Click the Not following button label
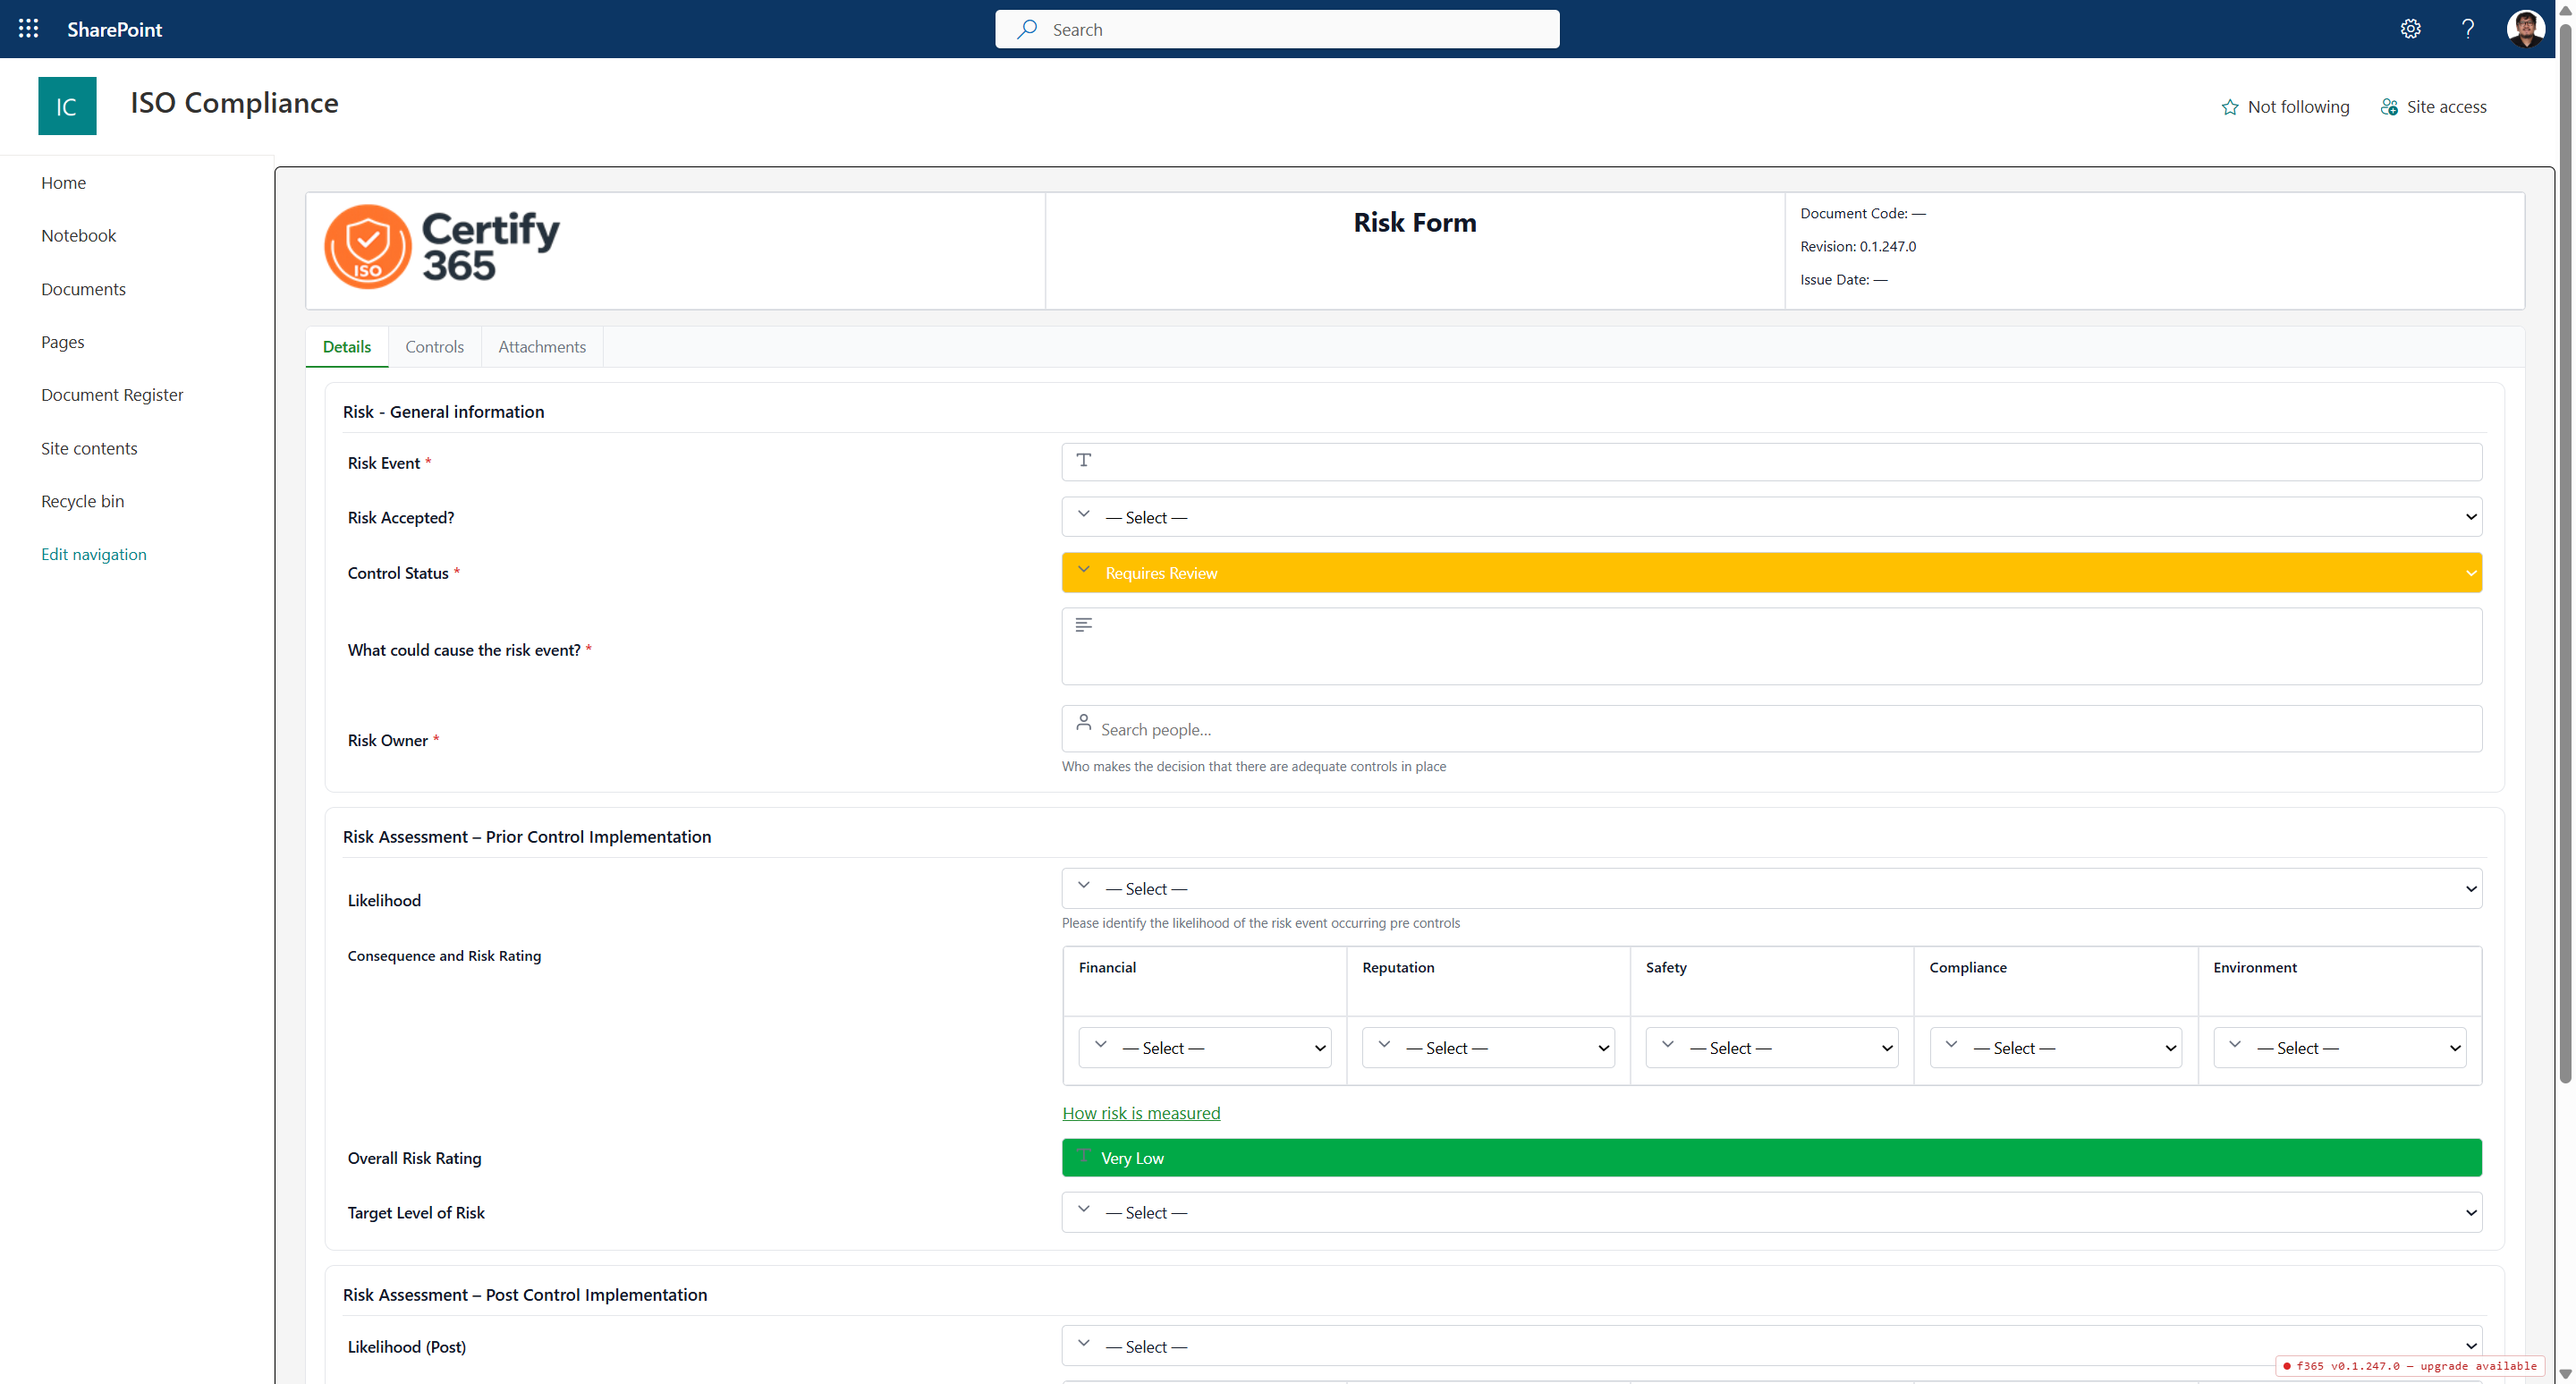 2298,107
